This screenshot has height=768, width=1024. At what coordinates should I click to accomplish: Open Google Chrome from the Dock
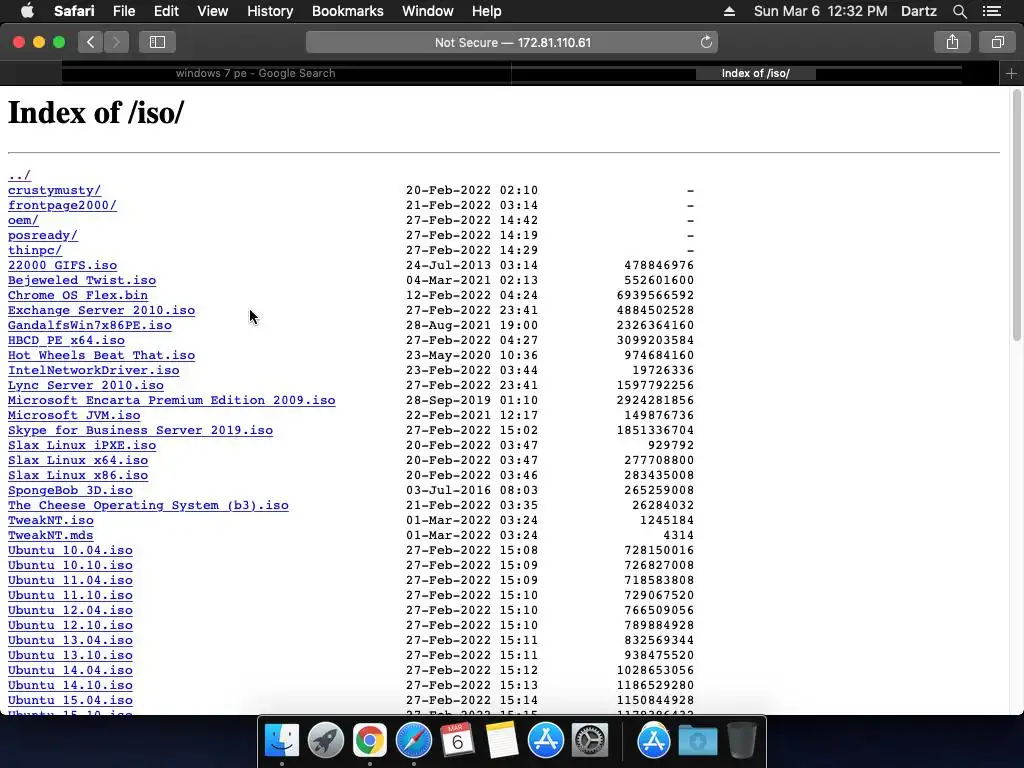coord(370,740)
